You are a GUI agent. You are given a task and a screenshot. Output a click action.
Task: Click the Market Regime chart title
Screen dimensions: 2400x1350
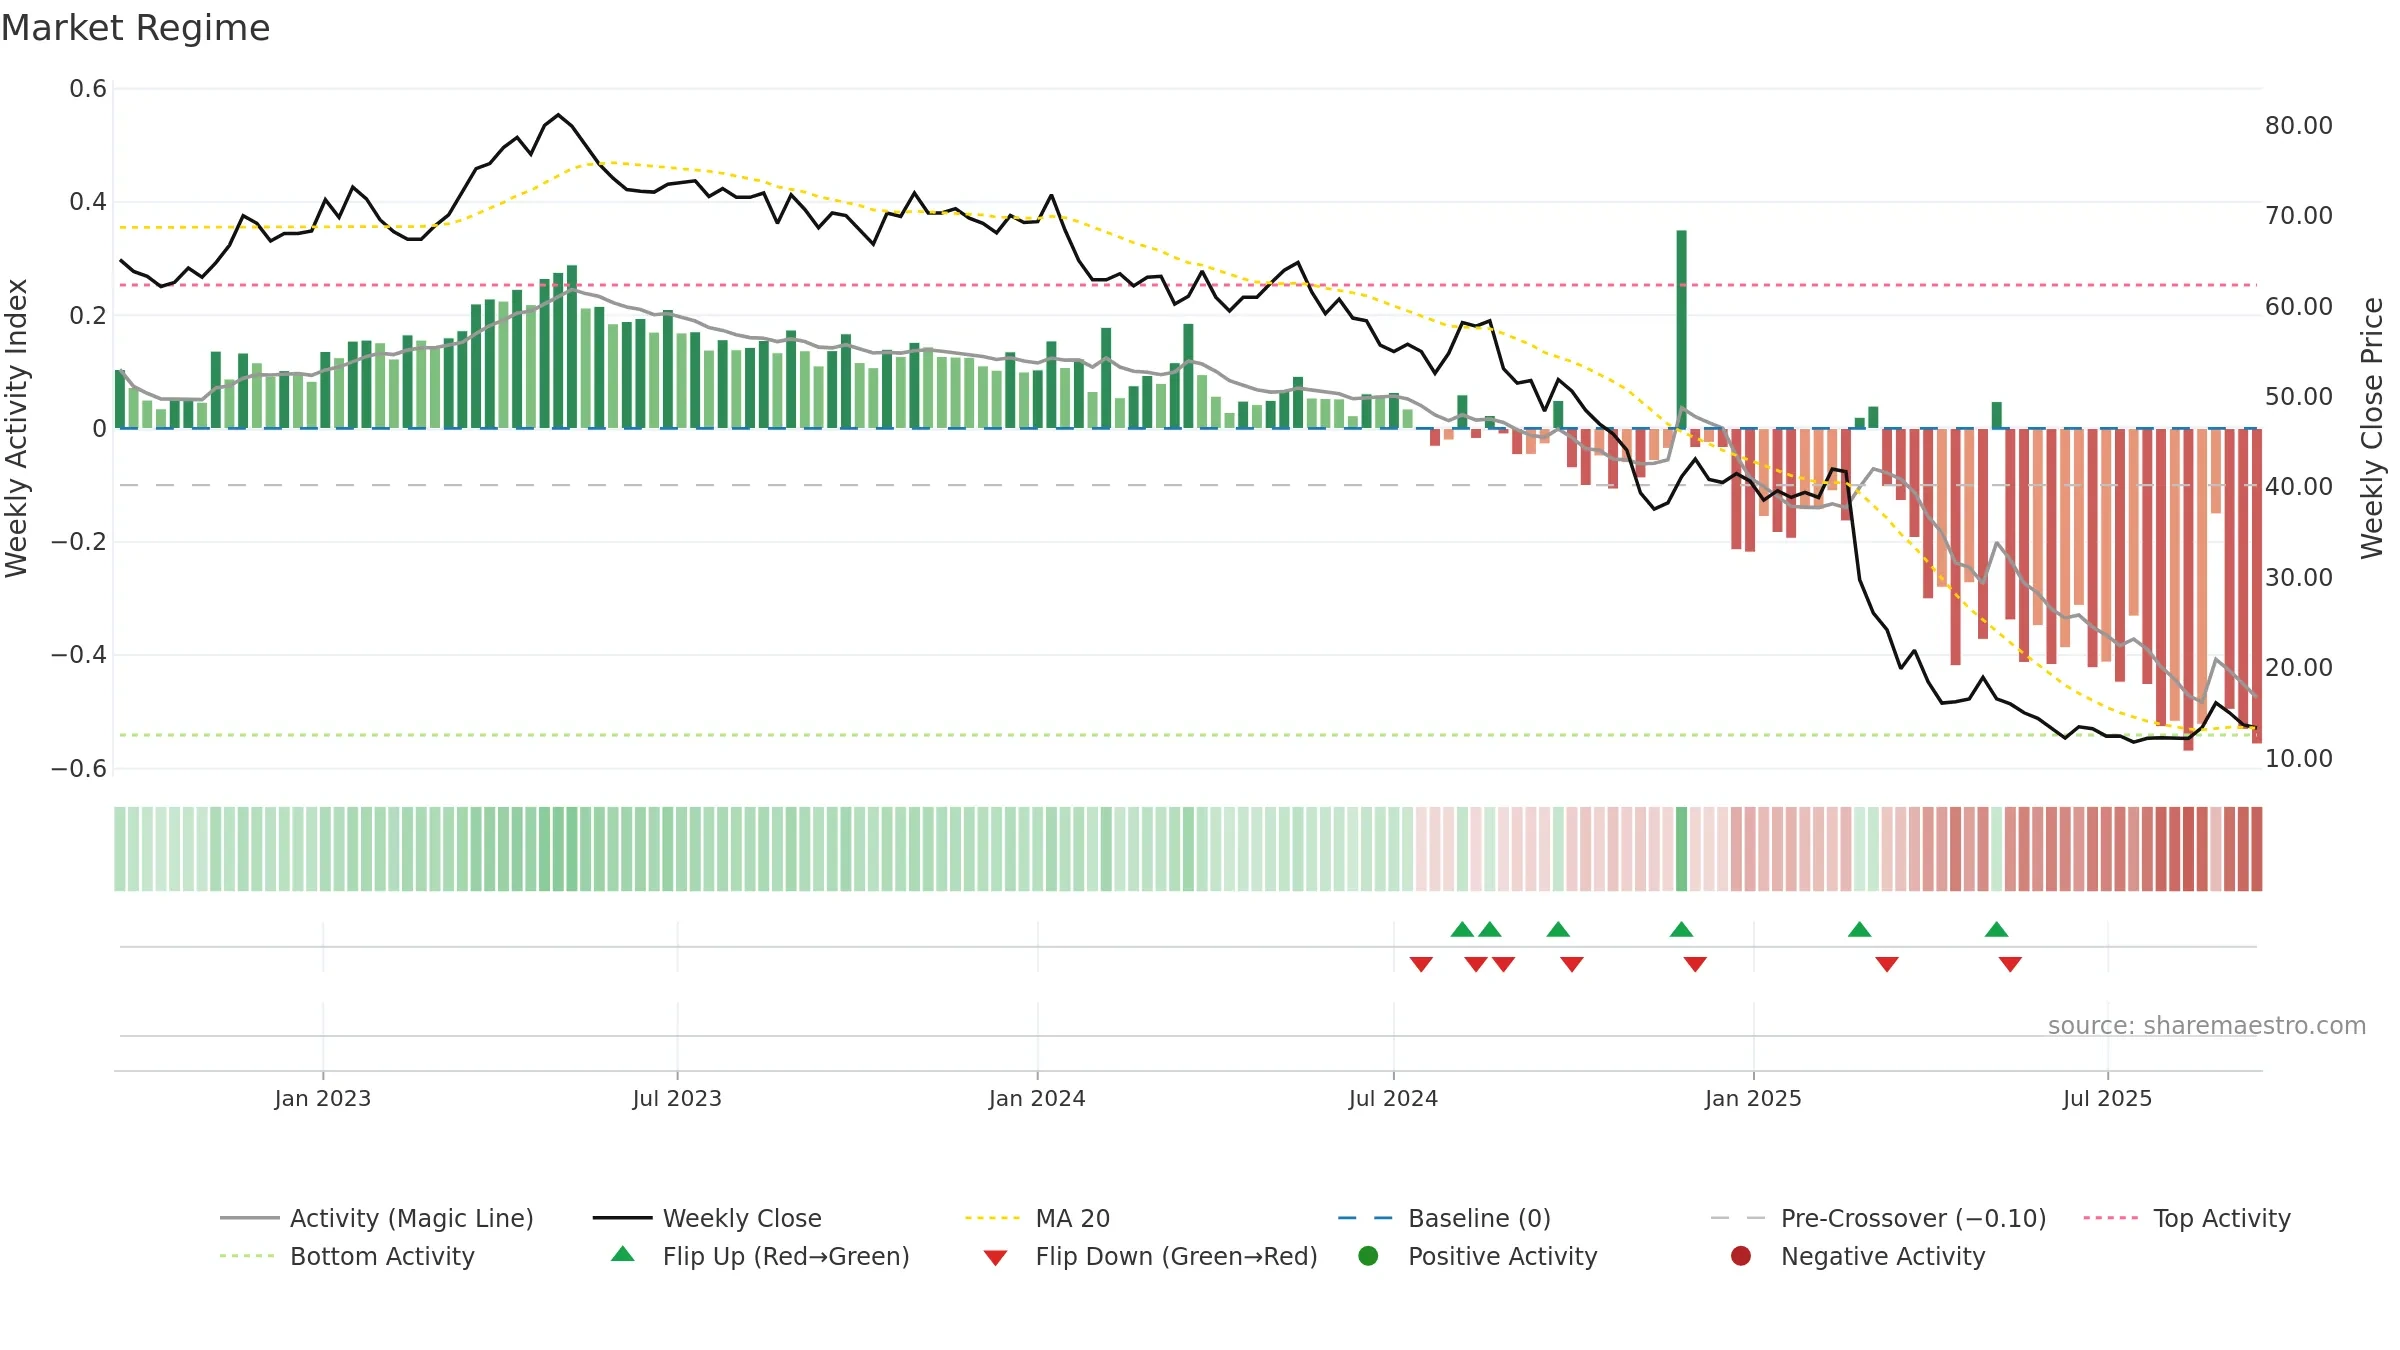coord(135,28)
